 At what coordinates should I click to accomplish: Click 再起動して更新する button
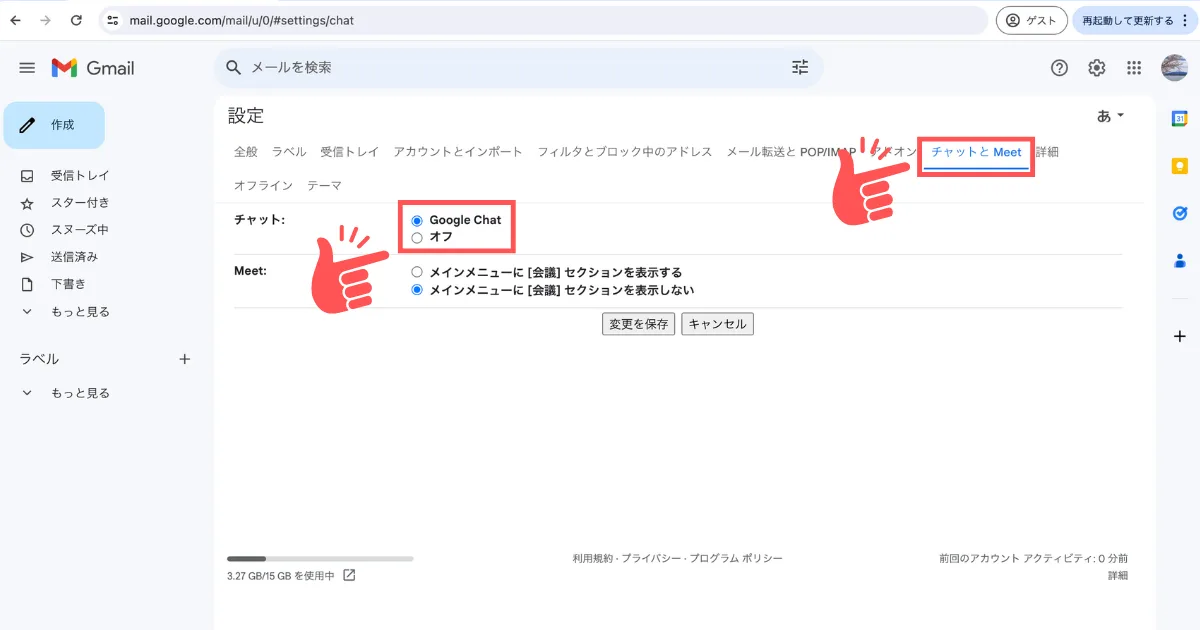(x=1134, y=20)
